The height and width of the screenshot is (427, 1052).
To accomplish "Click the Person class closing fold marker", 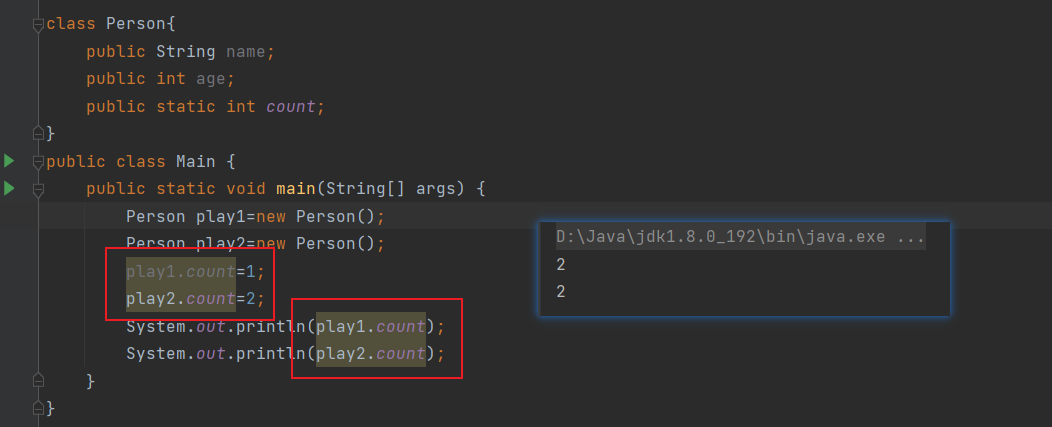I will [x=38, y=132].
